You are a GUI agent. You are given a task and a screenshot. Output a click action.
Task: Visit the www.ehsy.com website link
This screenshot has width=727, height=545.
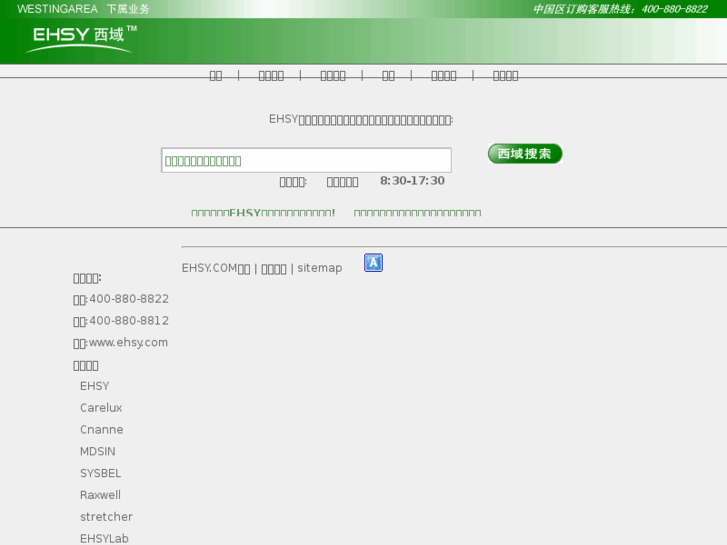coord(128,343)
